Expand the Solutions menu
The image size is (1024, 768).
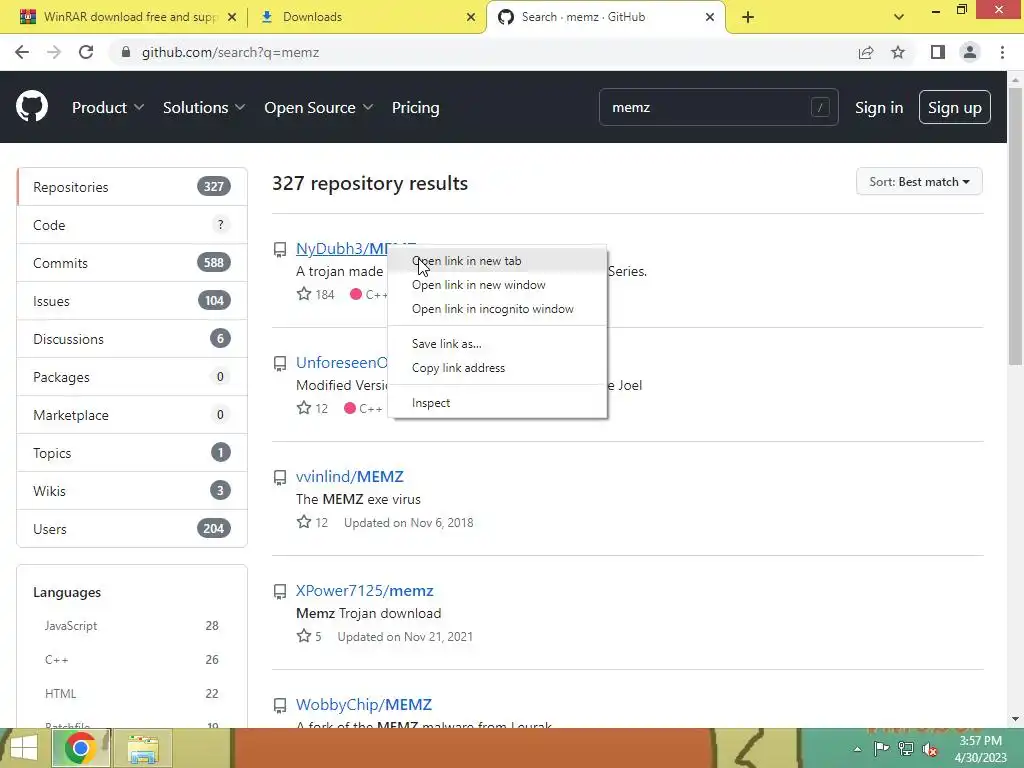[204, 107]
